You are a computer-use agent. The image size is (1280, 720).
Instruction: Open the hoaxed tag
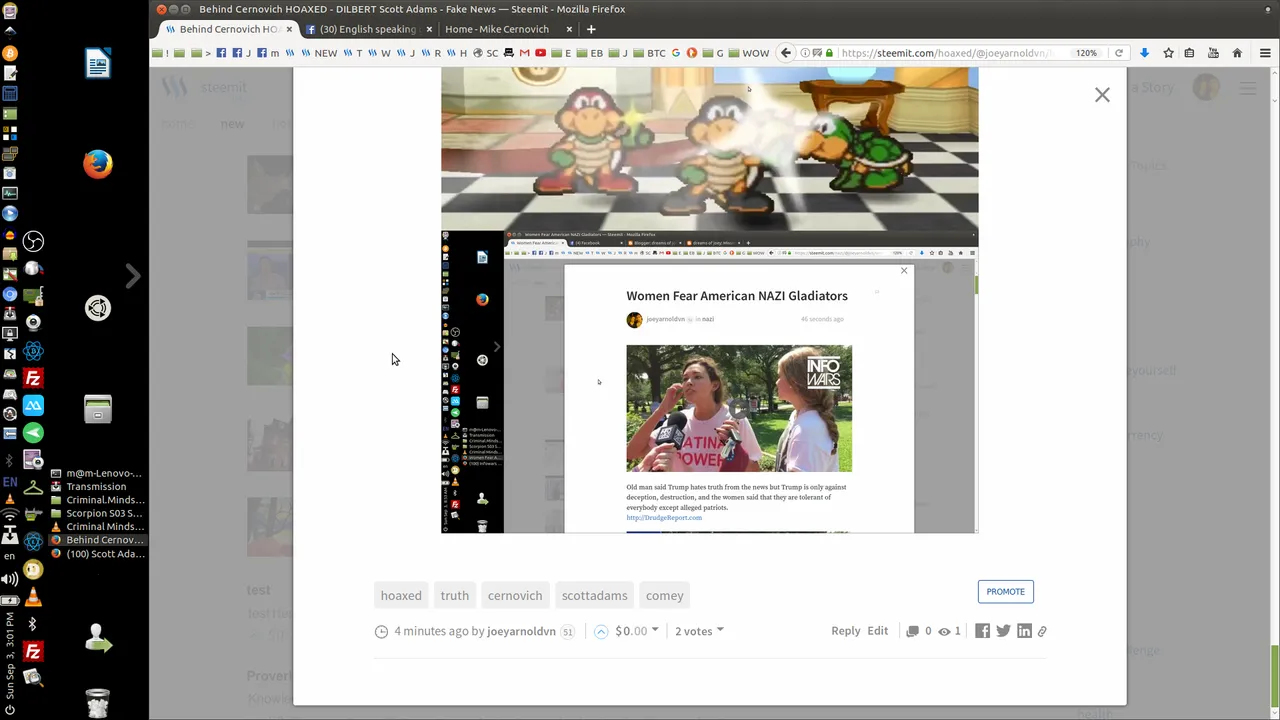coord(401,595)
